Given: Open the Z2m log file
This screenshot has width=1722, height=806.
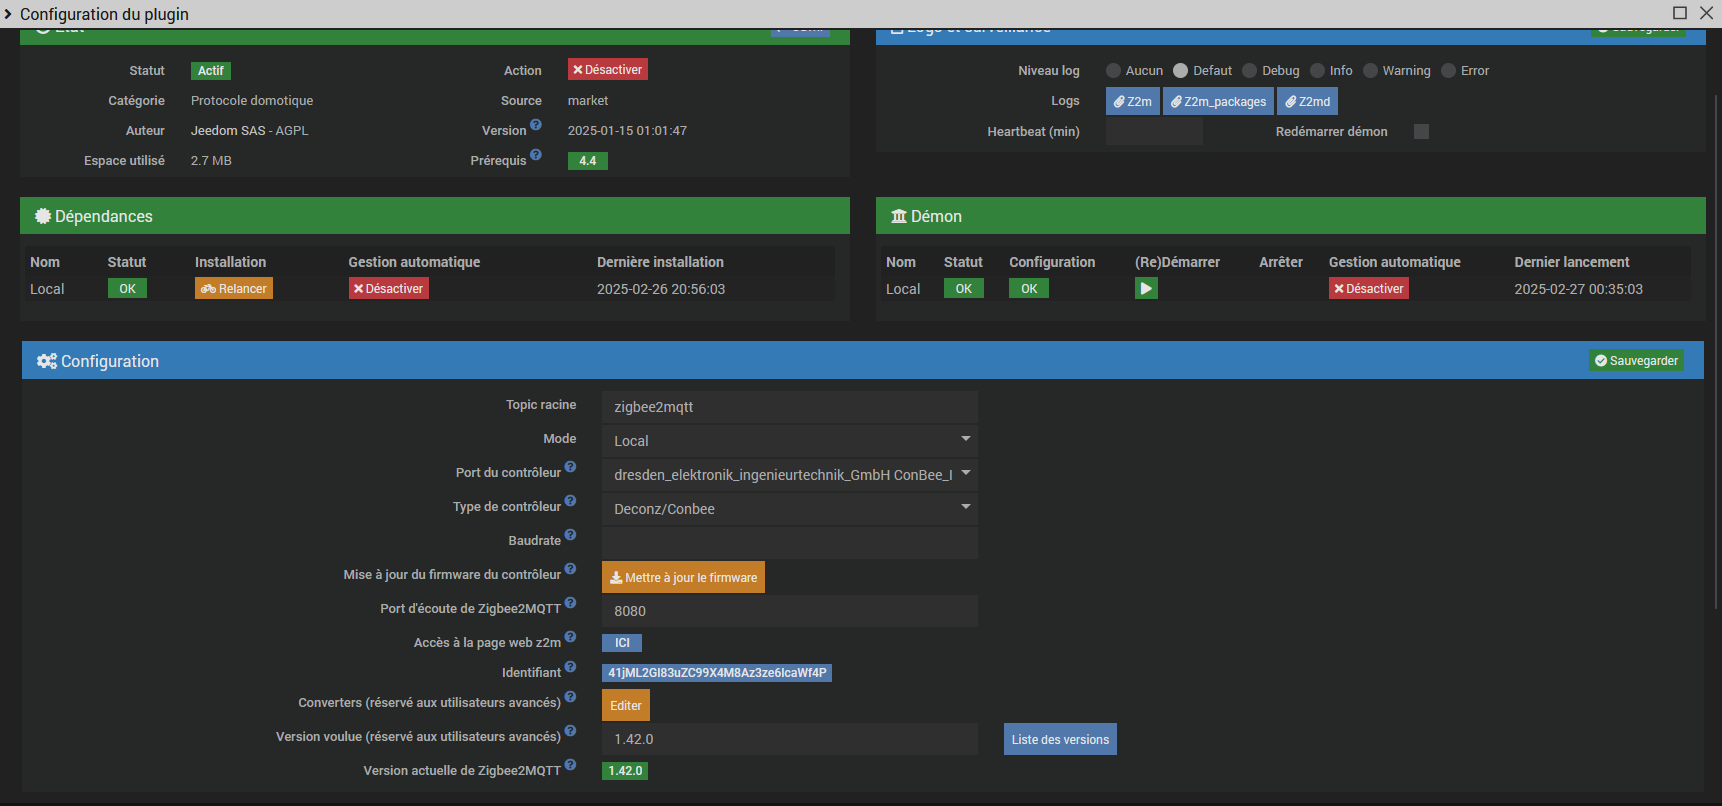Looking at the screenshot, I should [1132, 101].
